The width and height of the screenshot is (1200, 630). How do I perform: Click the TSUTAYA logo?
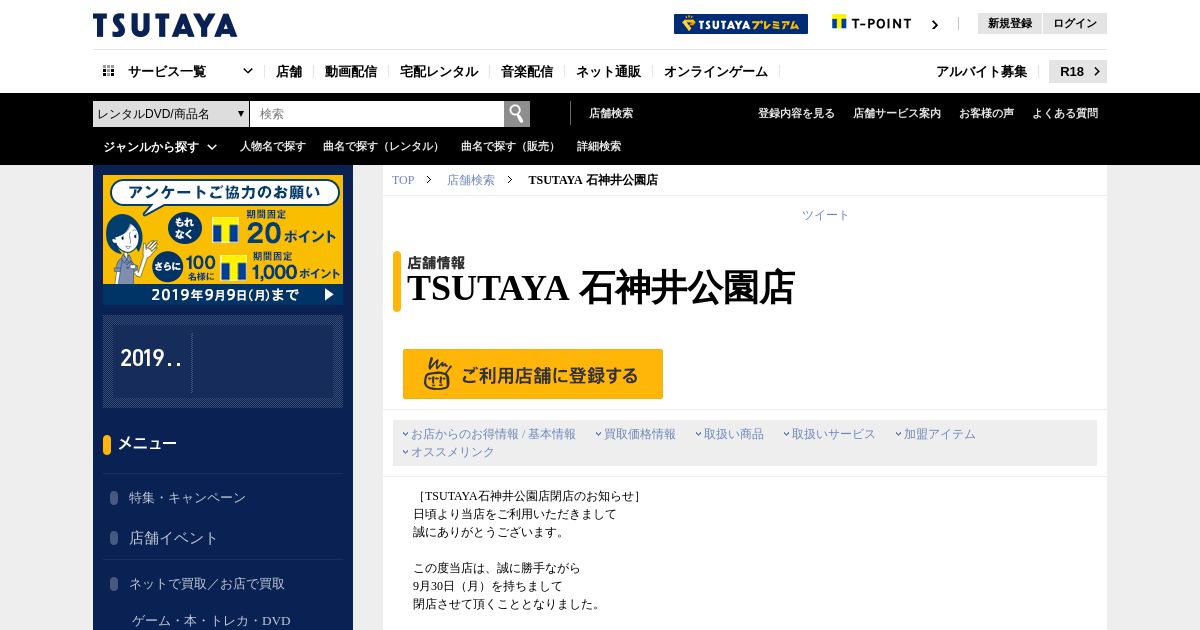(x=165, y=25)
